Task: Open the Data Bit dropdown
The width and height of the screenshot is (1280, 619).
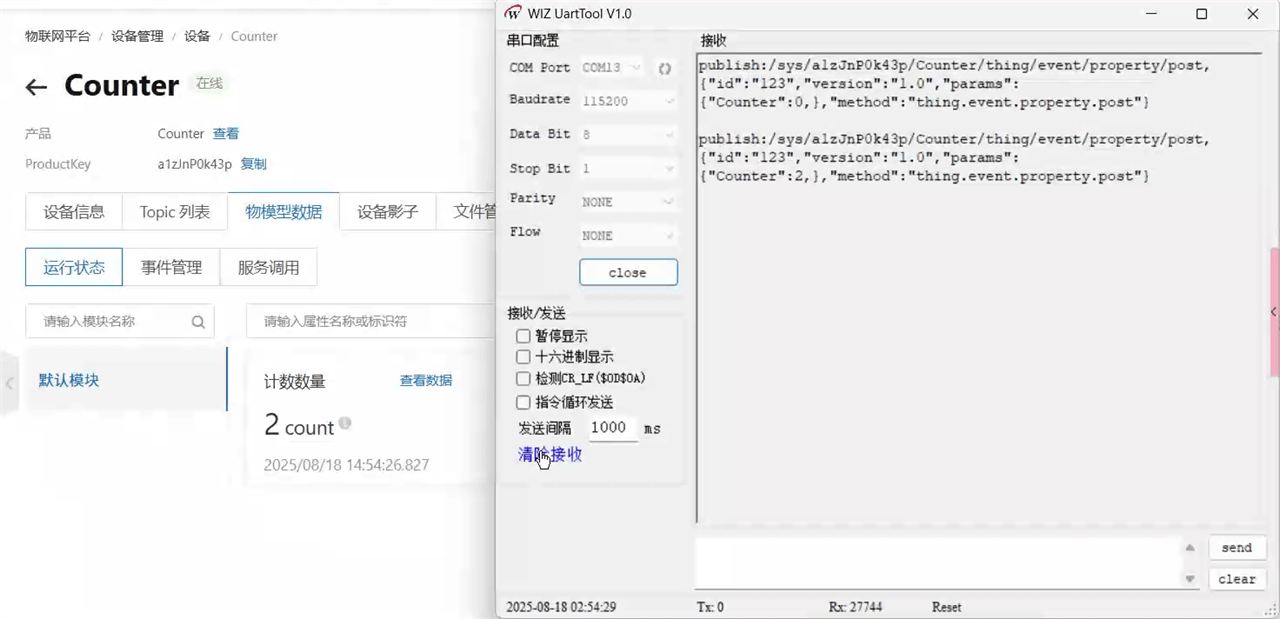Action: point(628,135)
